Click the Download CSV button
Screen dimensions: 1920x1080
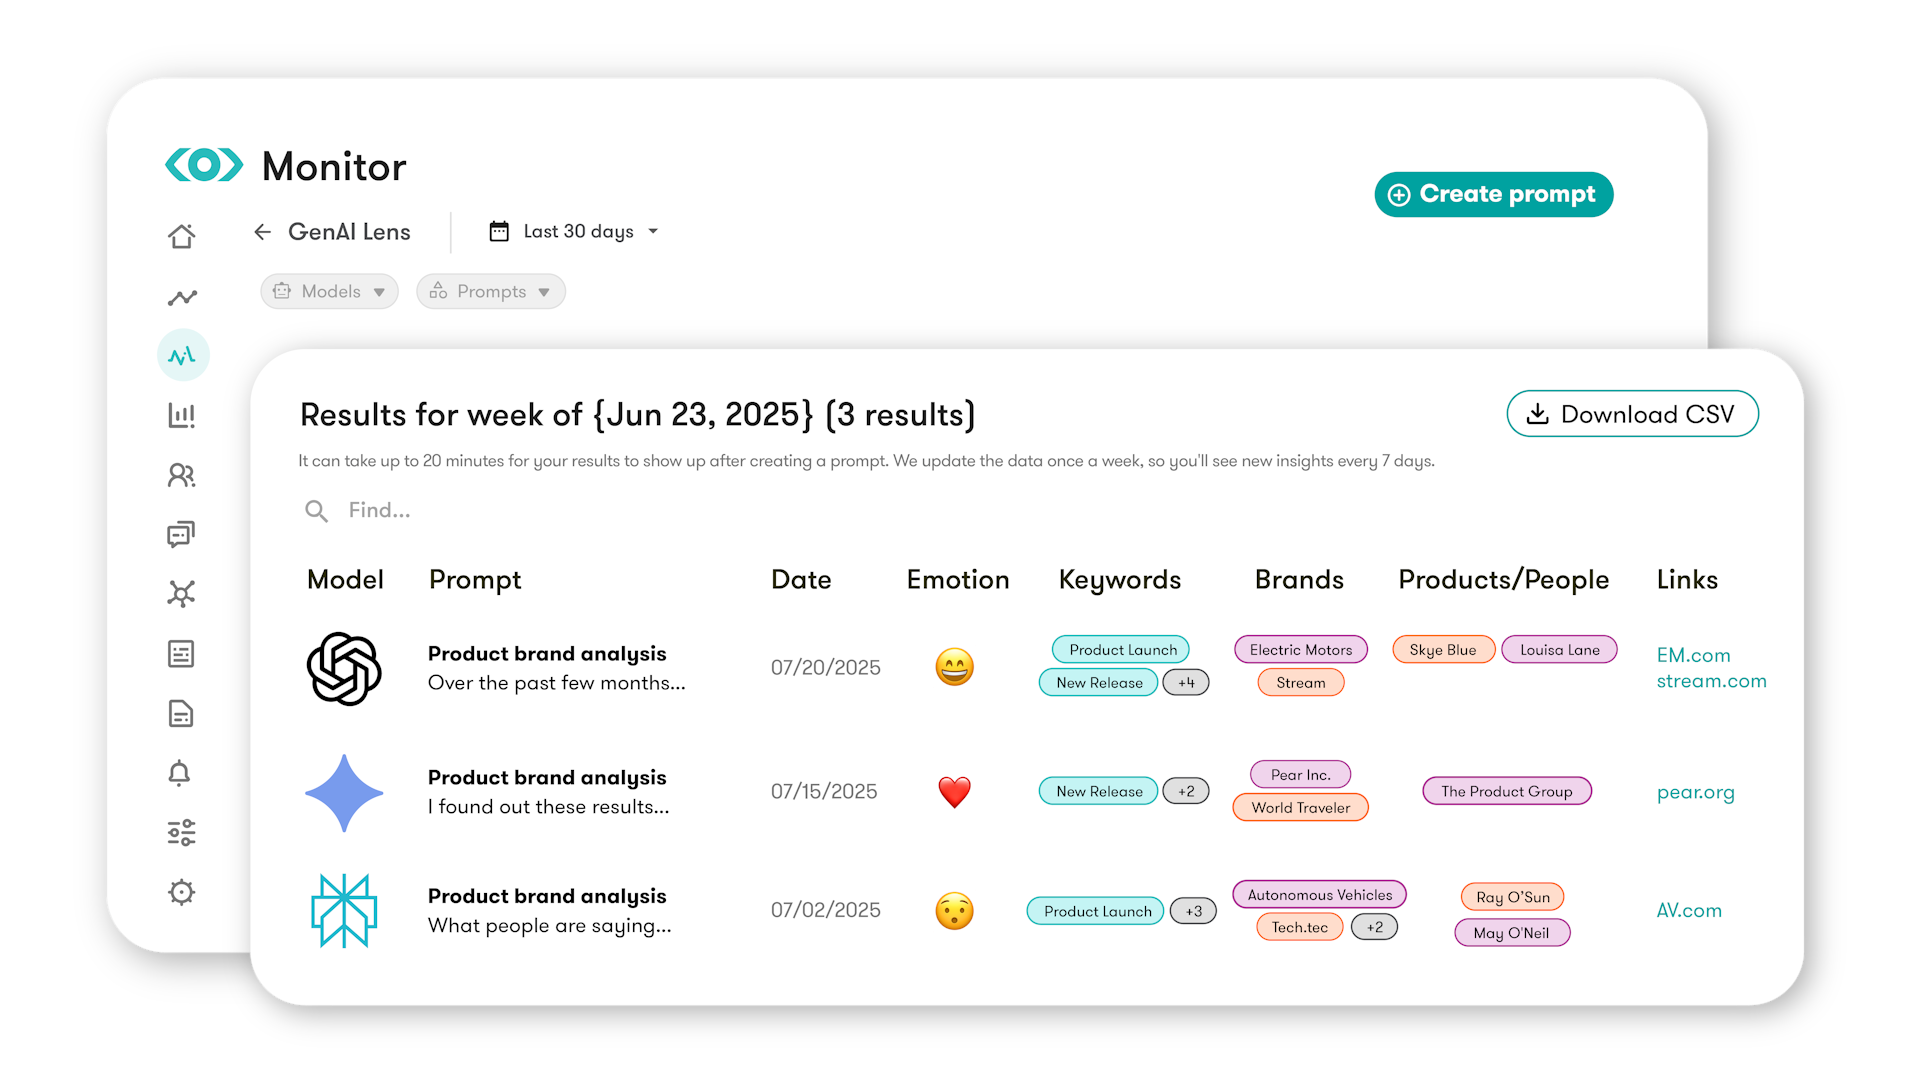[1632, 414]
